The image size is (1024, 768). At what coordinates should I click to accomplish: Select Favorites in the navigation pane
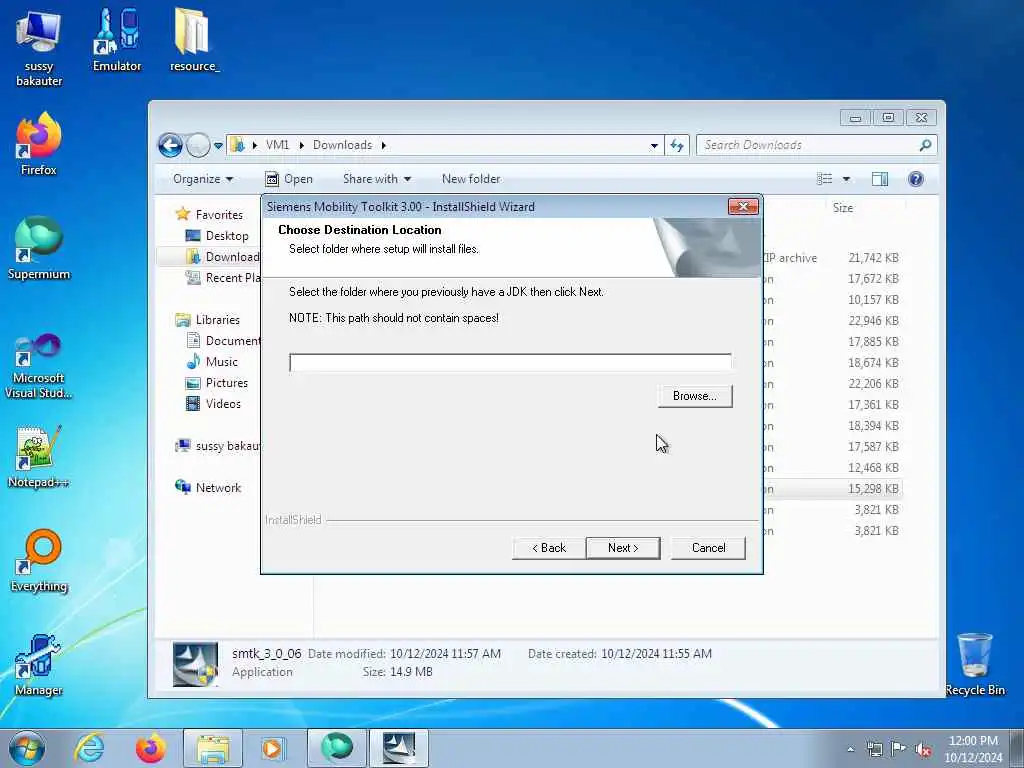(219, 215)
